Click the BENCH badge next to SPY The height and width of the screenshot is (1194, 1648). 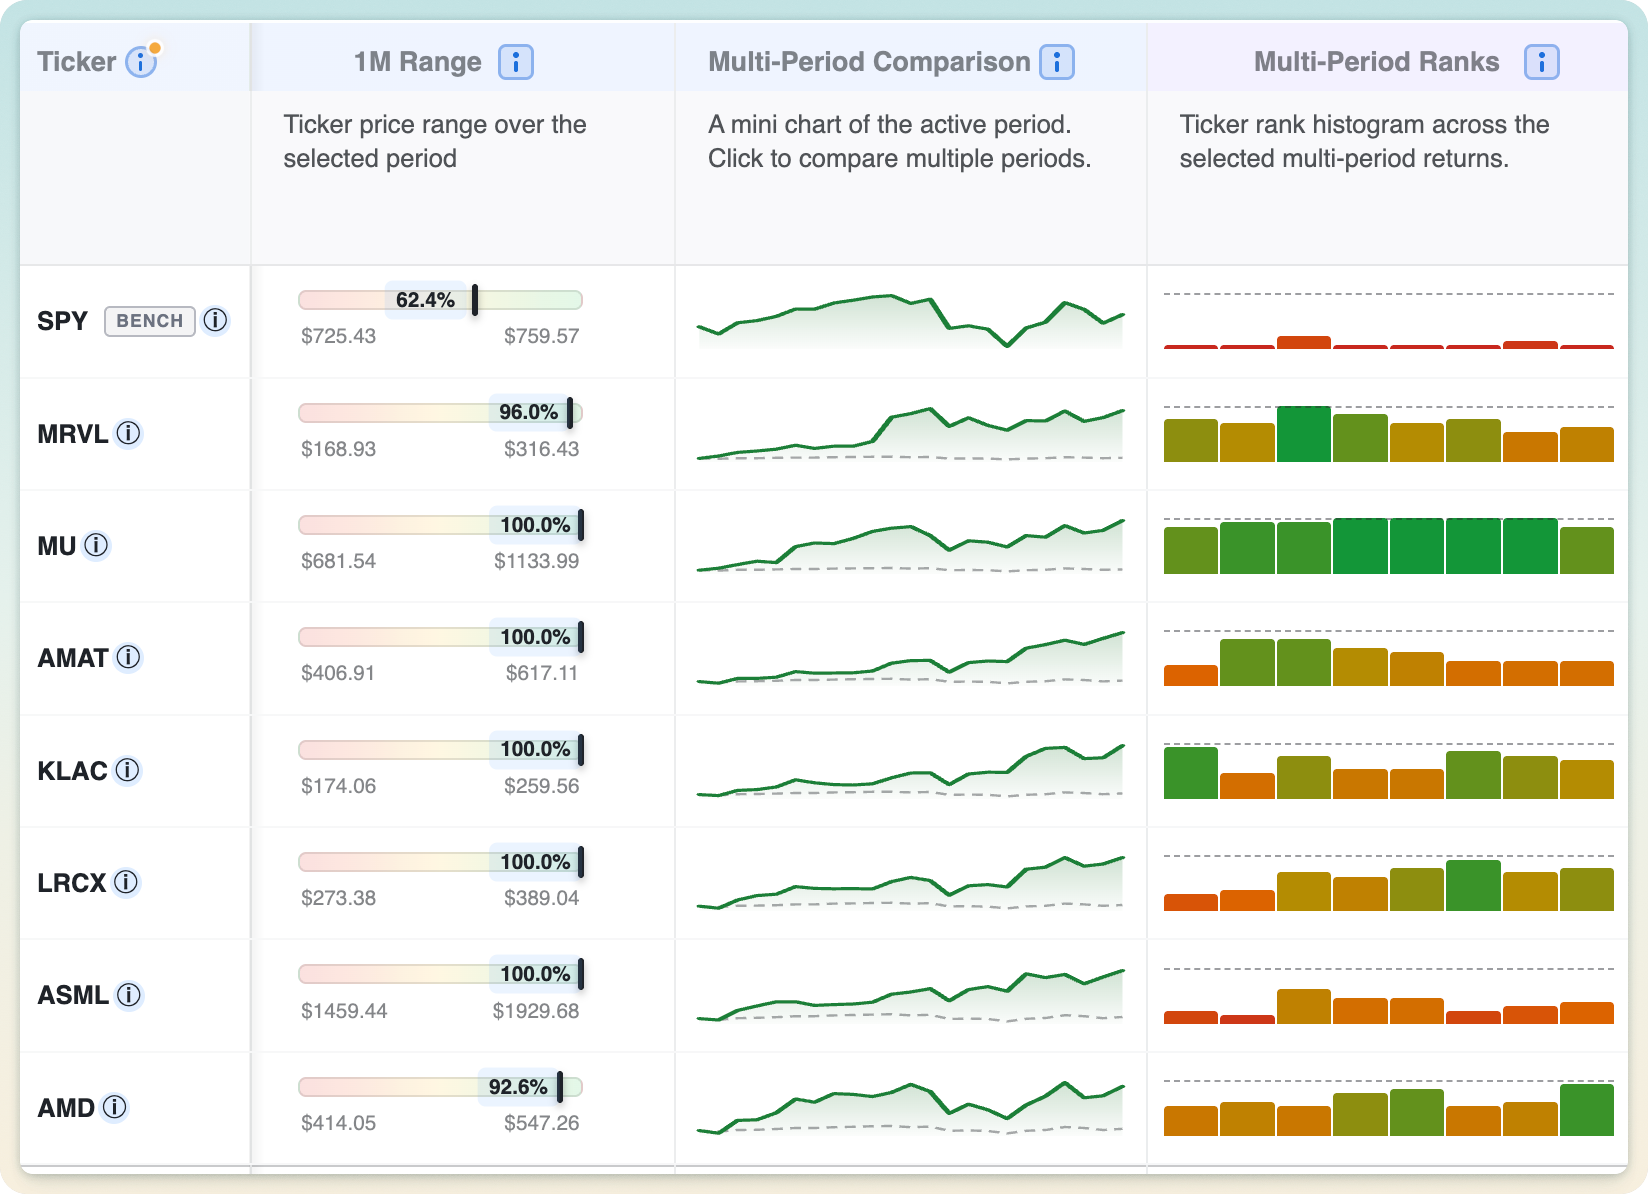[x=150, y=321]
